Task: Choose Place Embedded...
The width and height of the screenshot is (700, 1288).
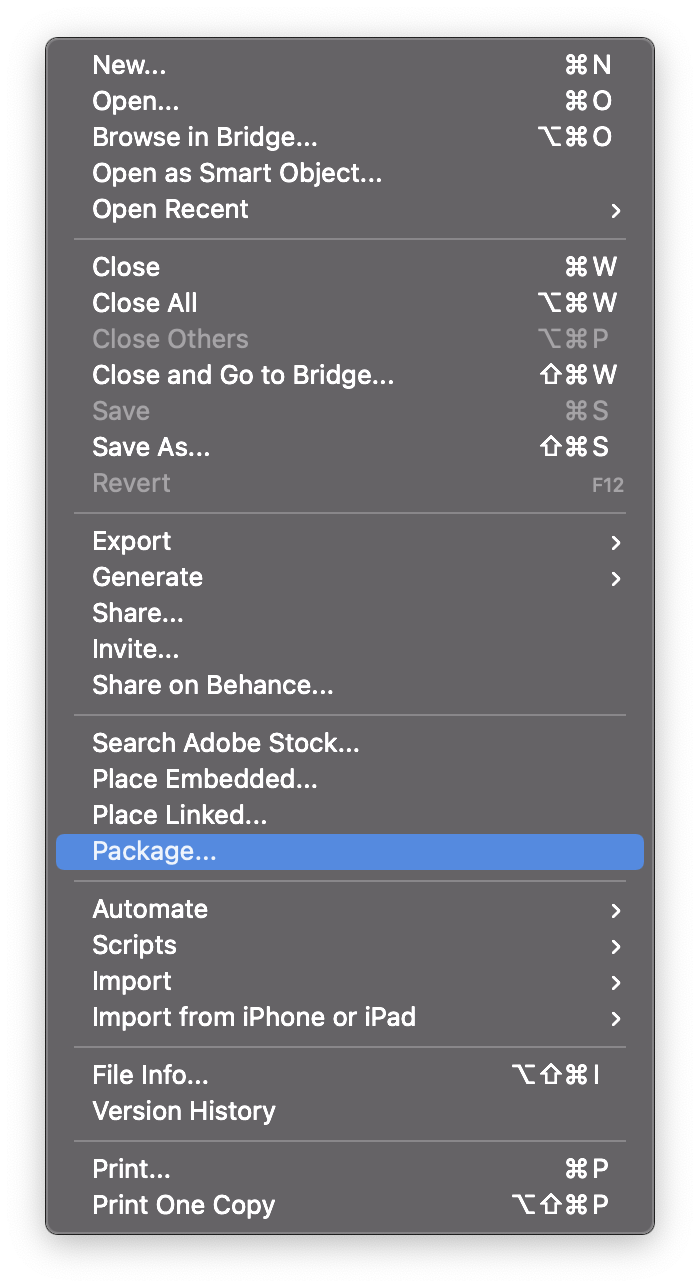Action: (x=205, y=779)
